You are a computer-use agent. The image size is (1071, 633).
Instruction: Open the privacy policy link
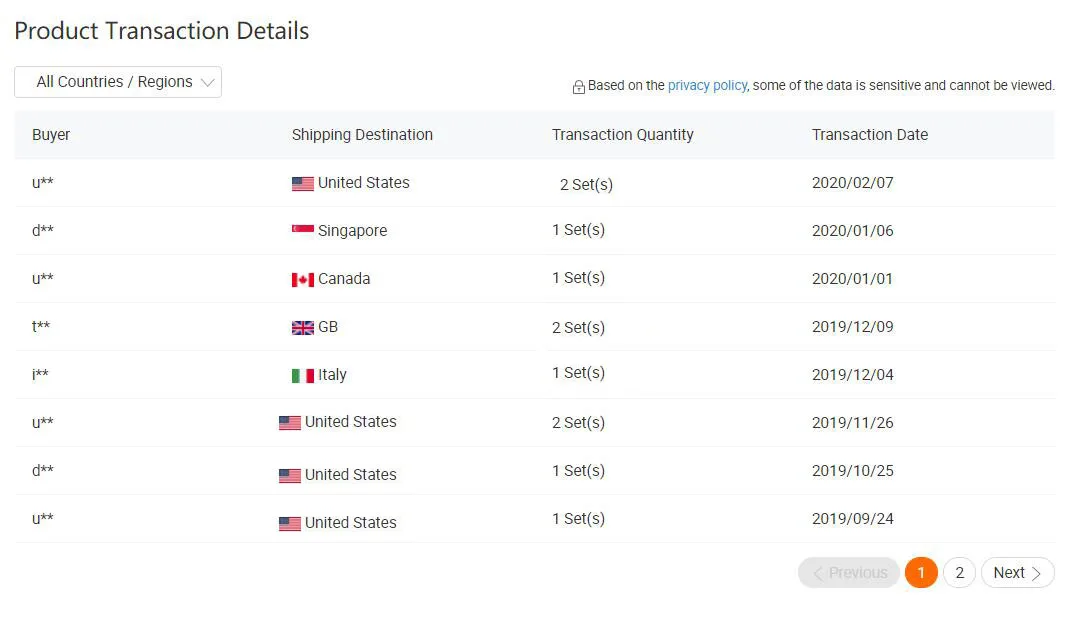click(x=707, y=85)
